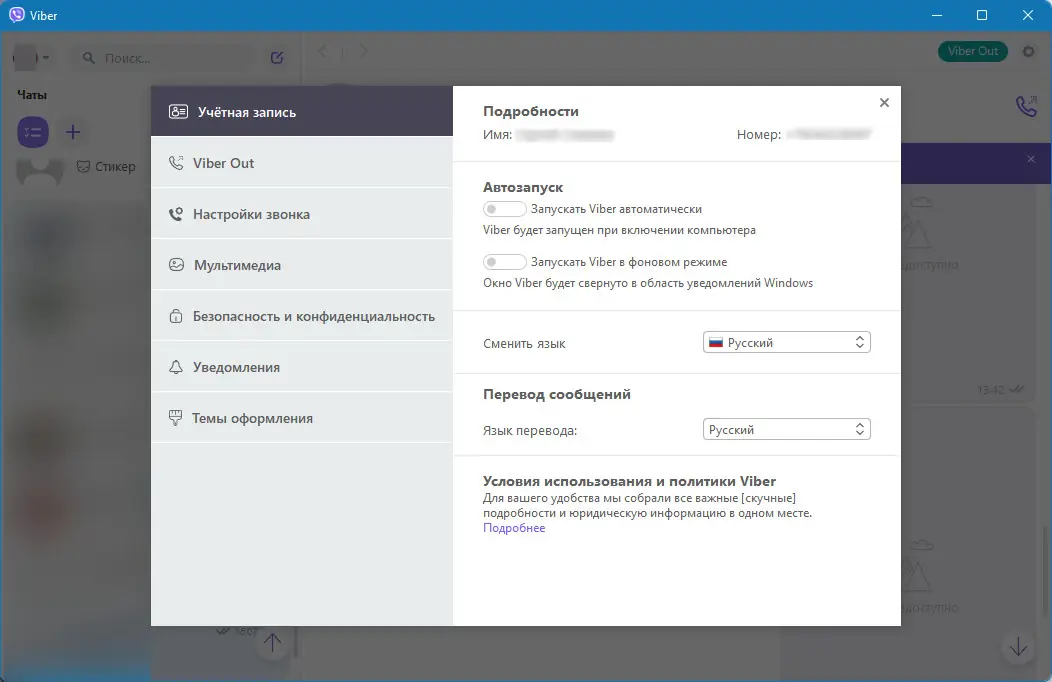Click the Russian flag in the language selector
1052x682 pixels.
716,343
